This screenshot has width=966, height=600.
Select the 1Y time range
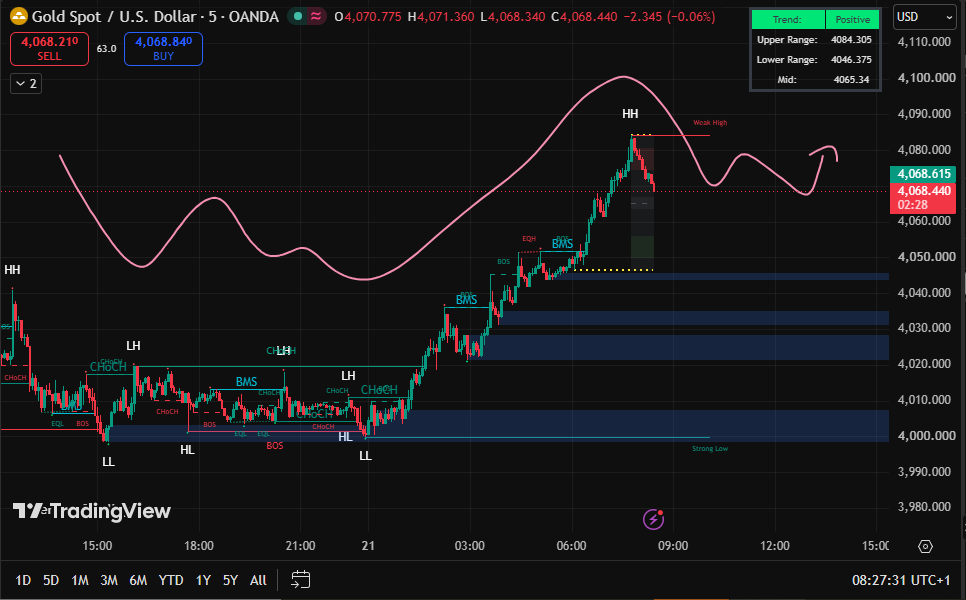[x=203, y=580]
